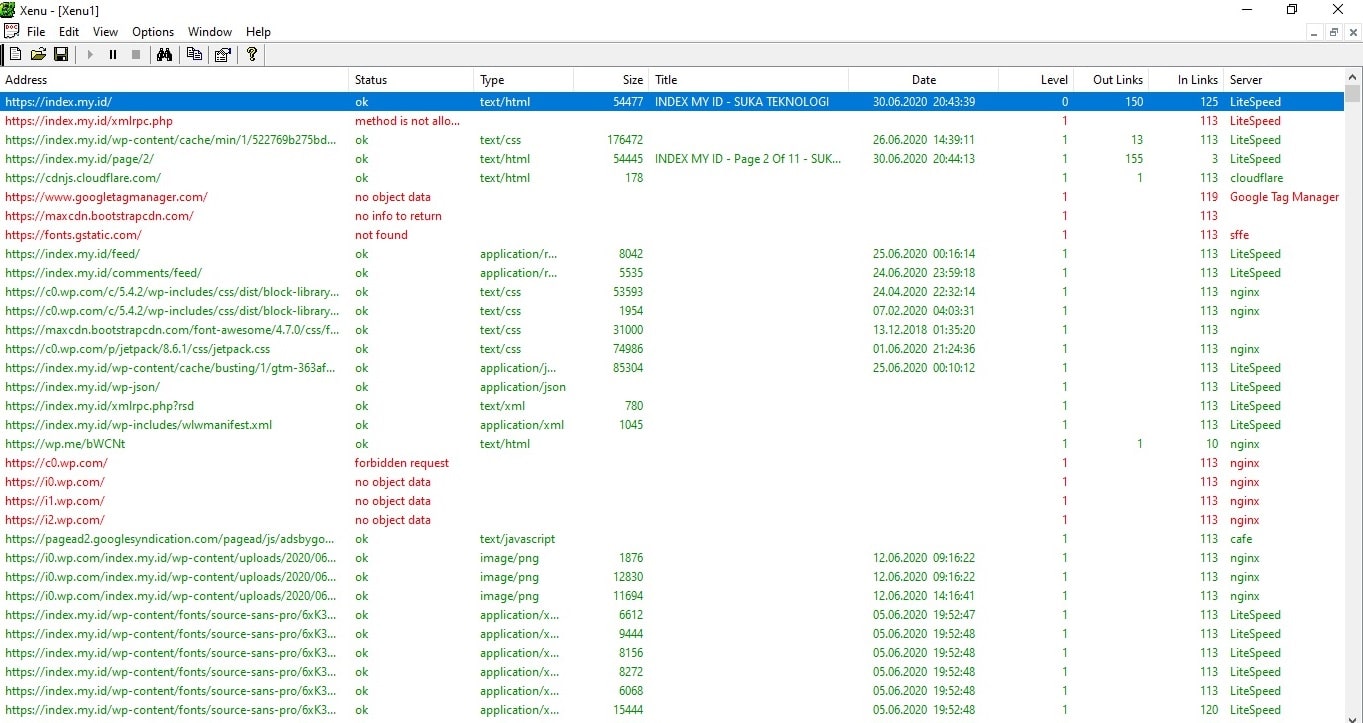This screenshot has height=723, width=1363.
Task: Sort by the Size column header
Action: pos(612,79)
